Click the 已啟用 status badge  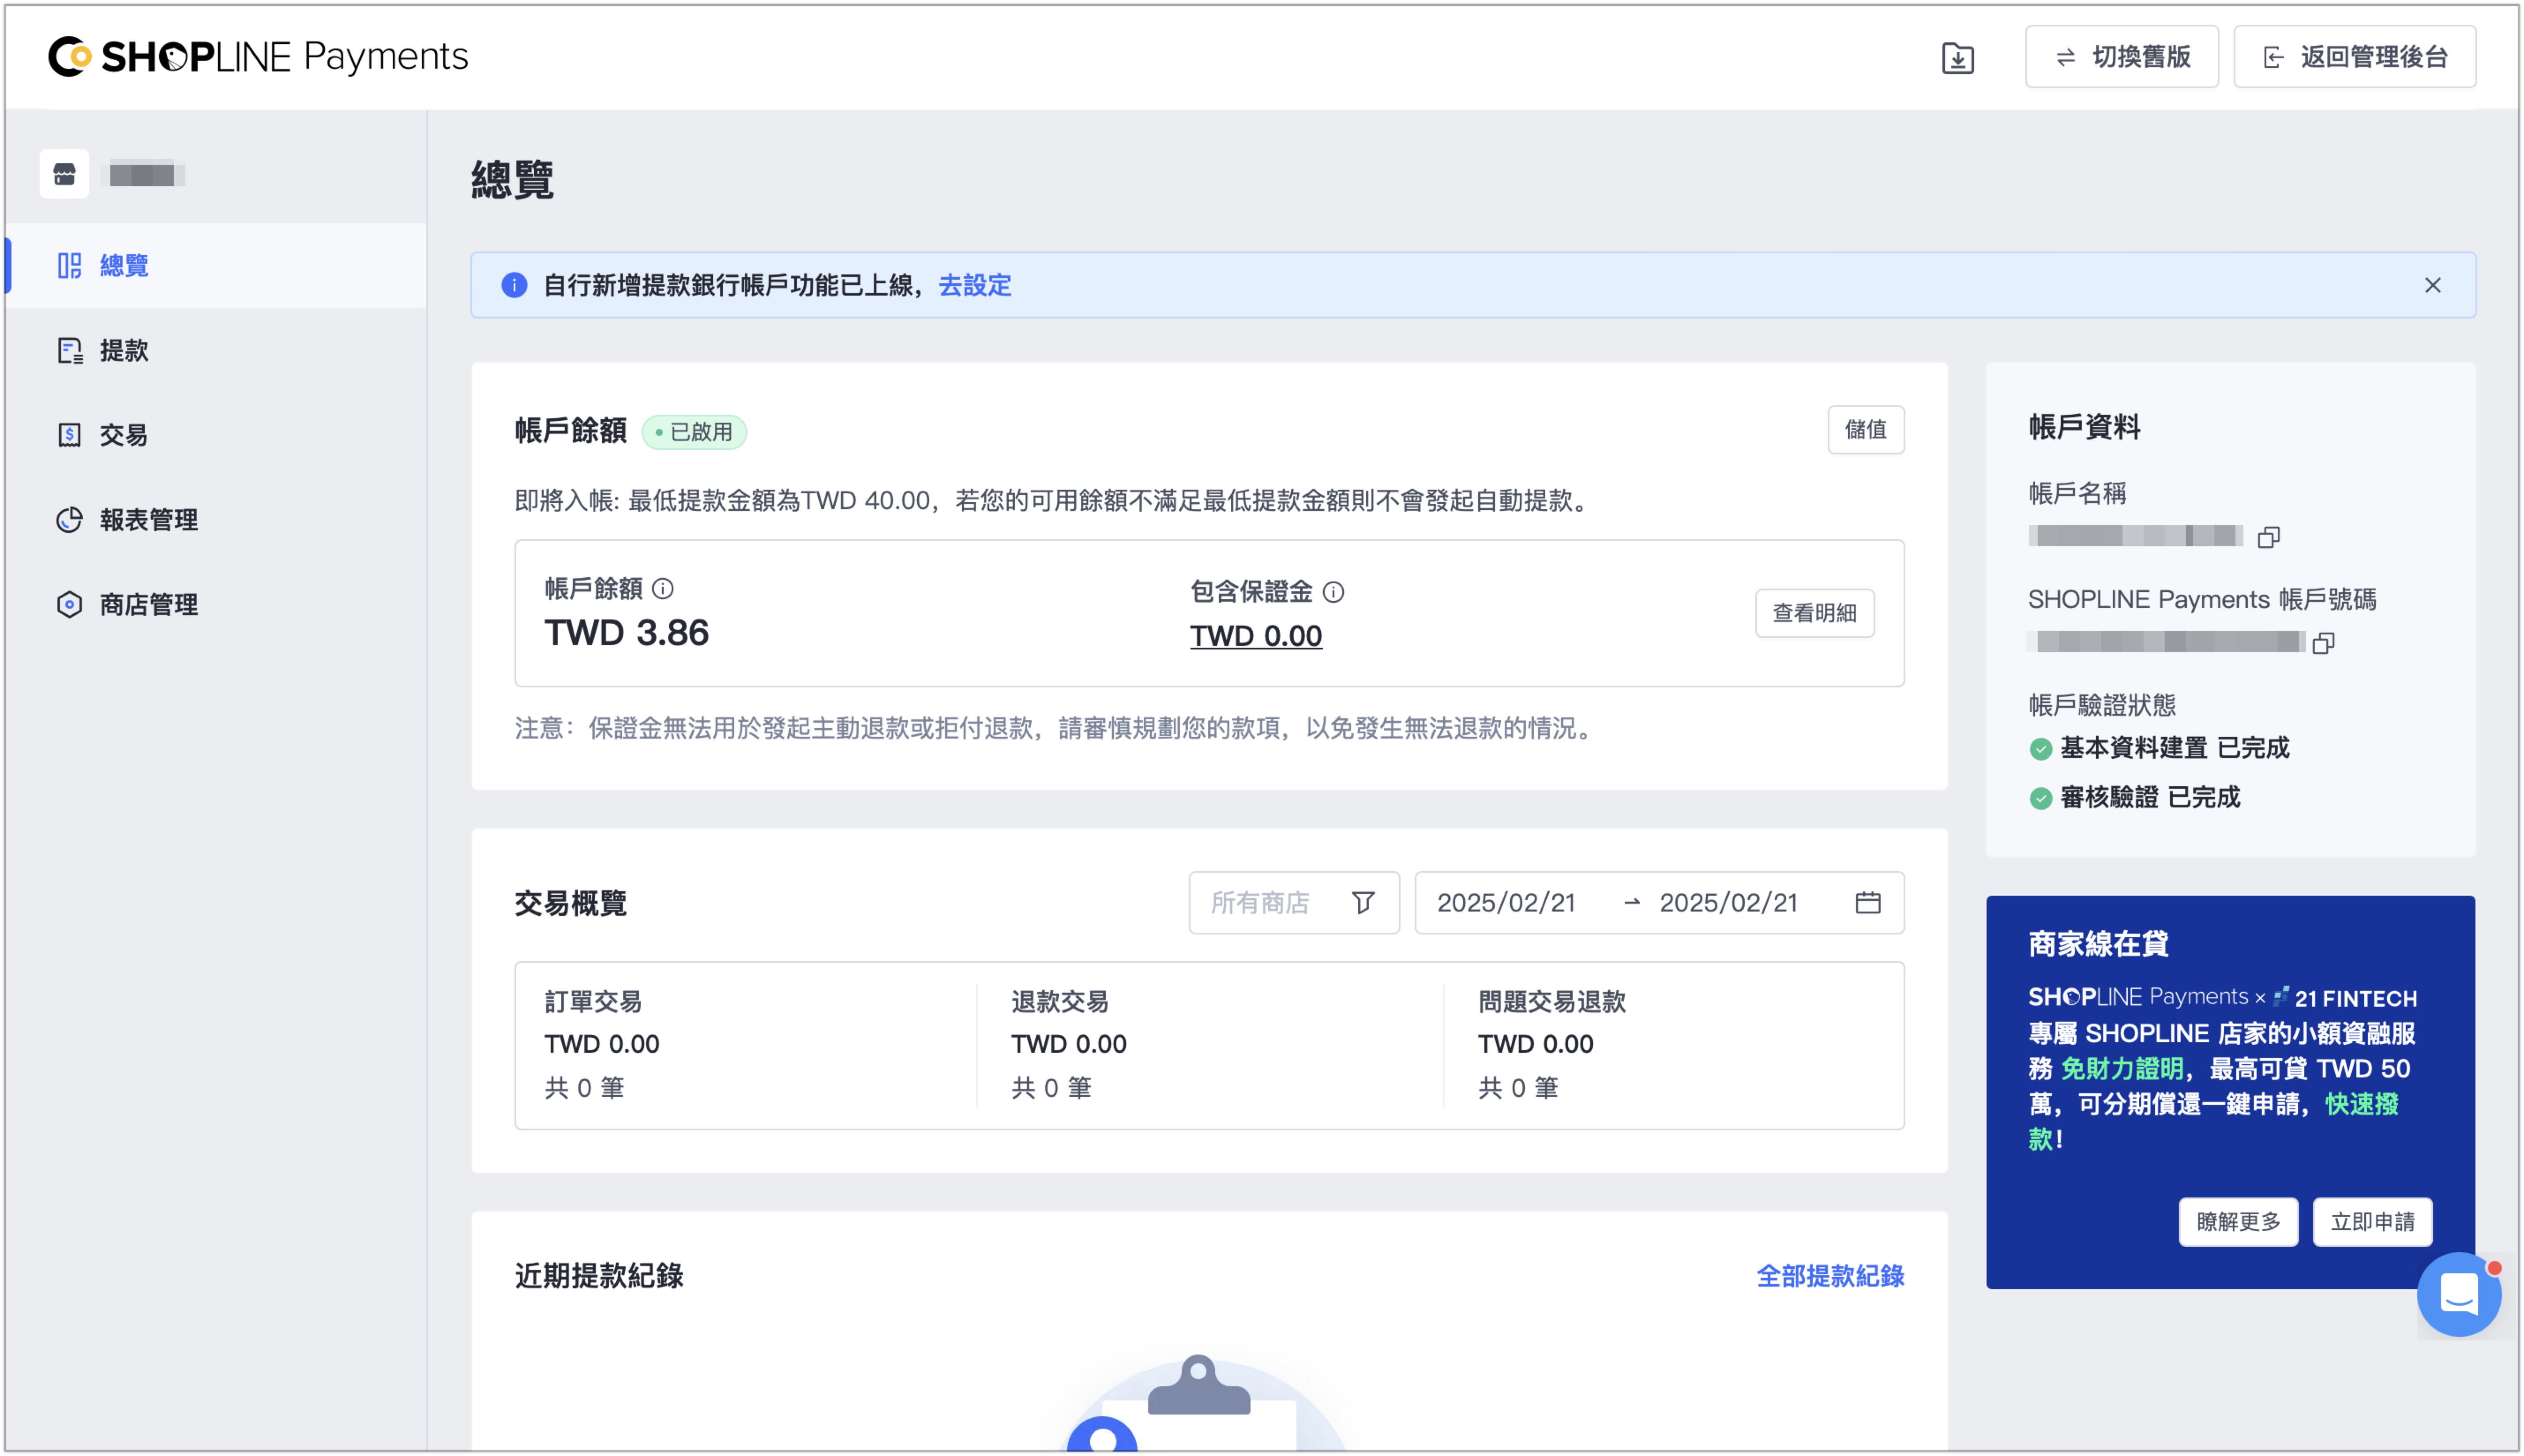(694, 432)
